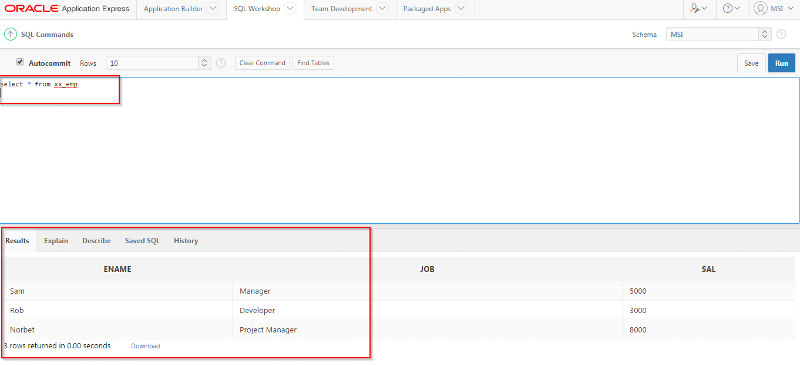Switch to the History tab
The height and width of the screenshot is (365, 800).
coord(186,240)
